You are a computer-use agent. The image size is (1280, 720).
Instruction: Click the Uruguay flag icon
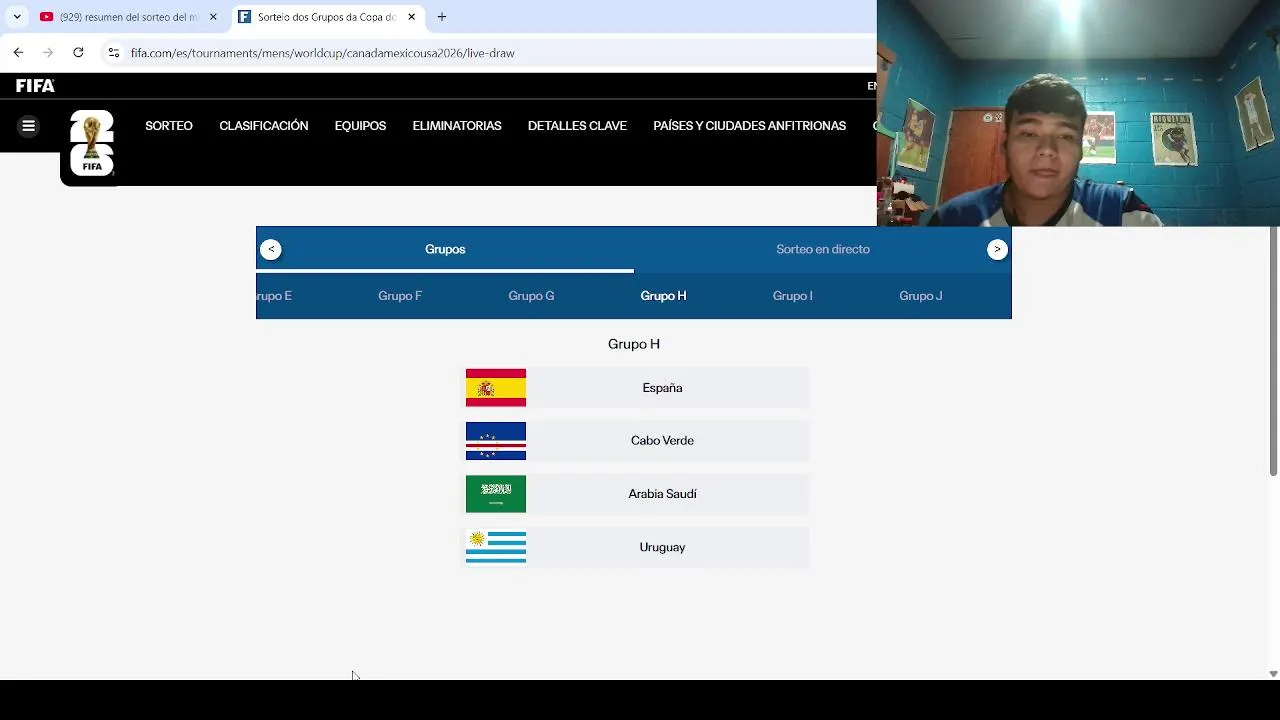(x=496, y=548)
